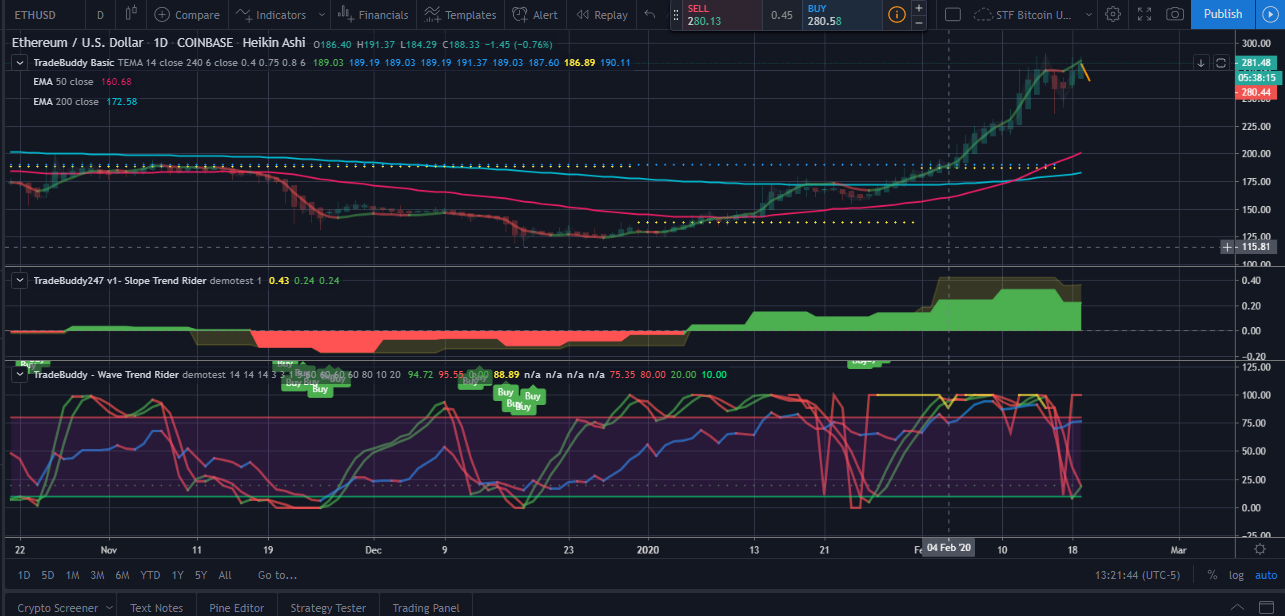Toggle auto scale mode

click(1266, 575)
